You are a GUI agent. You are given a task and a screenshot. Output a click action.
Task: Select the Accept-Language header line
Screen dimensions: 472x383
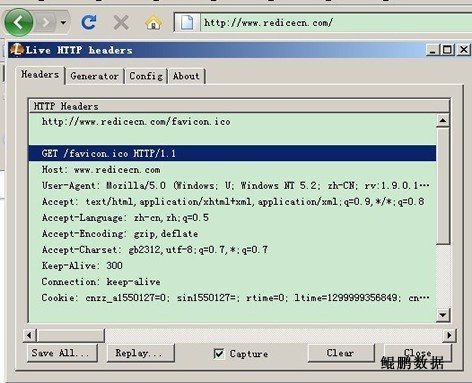pos(232,217)
